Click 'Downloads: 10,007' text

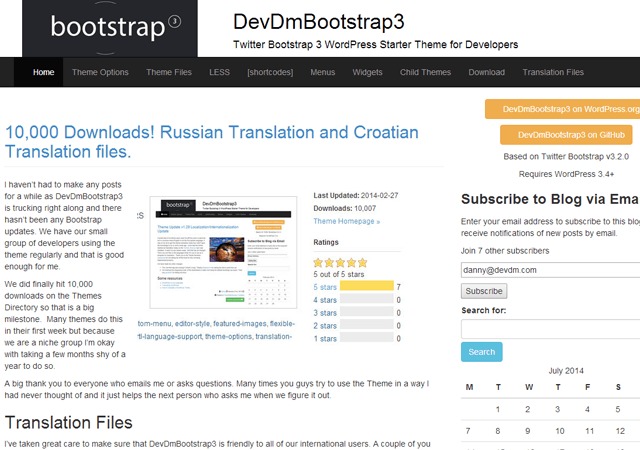(344, 208)
